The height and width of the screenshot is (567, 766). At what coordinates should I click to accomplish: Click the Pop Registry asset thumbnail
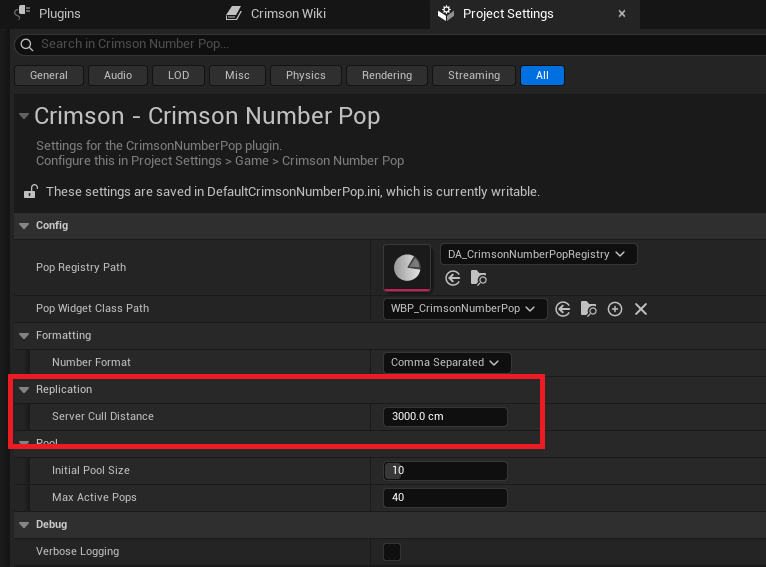click(407, 268)
